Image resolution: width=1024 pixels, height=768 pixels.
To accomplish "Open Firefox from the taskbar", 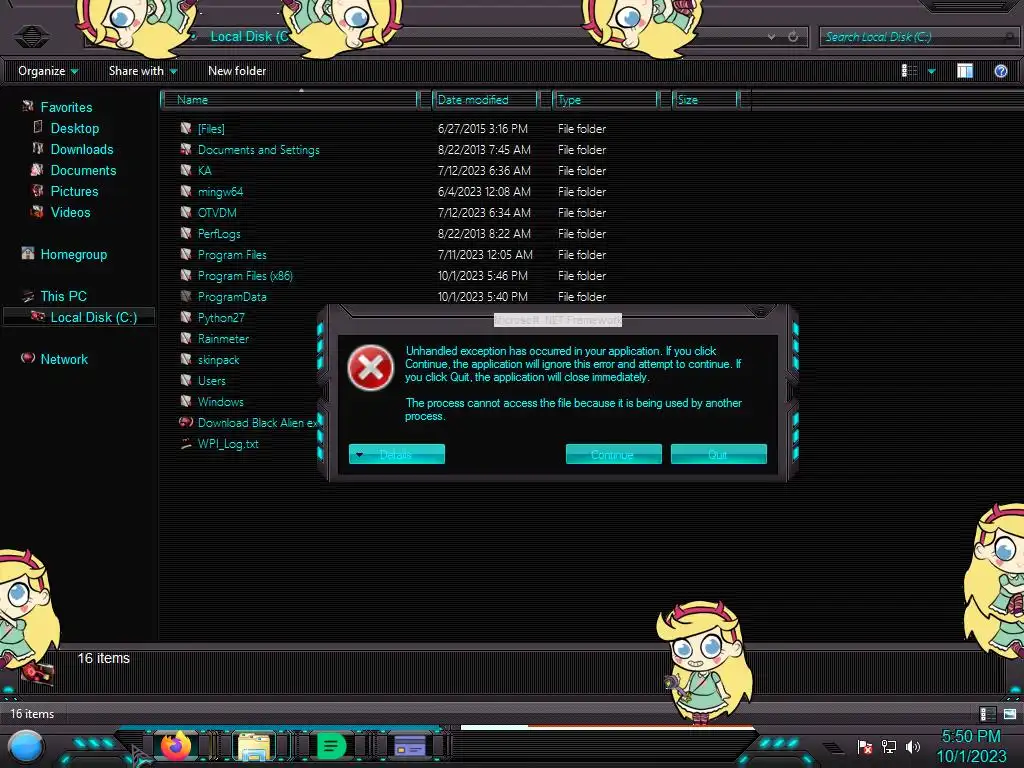I will coord(176,745).
